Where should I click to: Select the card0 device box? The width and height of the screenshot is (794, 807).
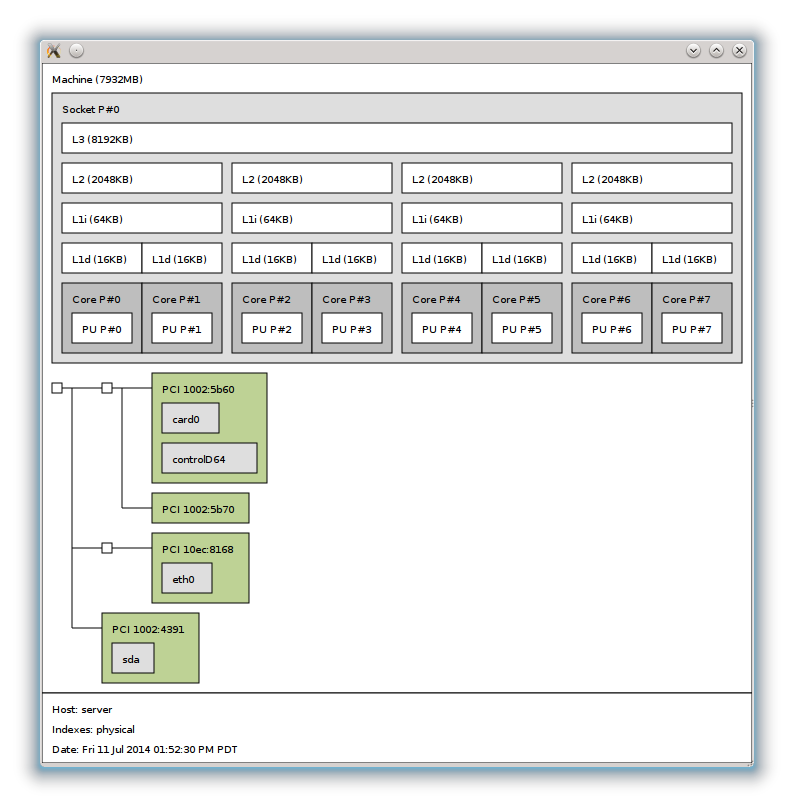tap(190, 419)
